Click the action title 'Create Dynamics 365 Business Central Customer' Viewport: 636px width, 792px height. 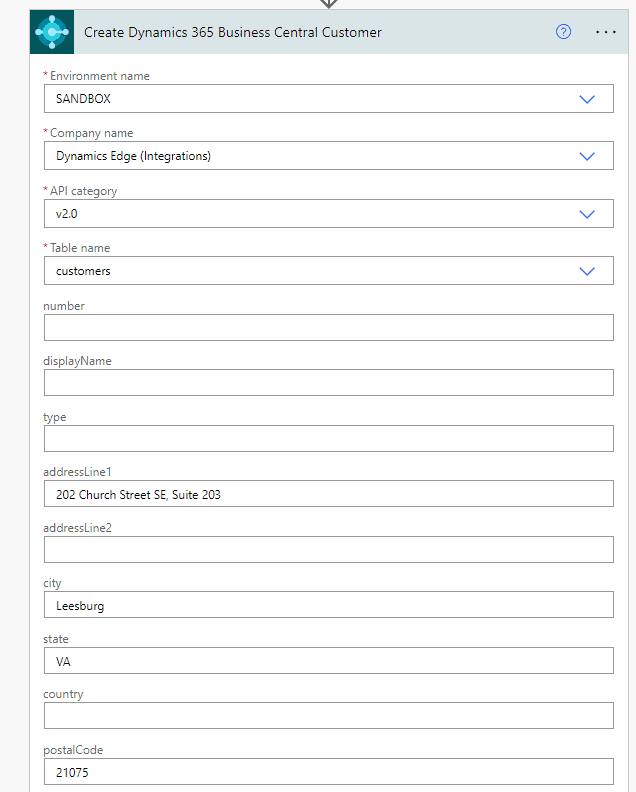(232, 32)
